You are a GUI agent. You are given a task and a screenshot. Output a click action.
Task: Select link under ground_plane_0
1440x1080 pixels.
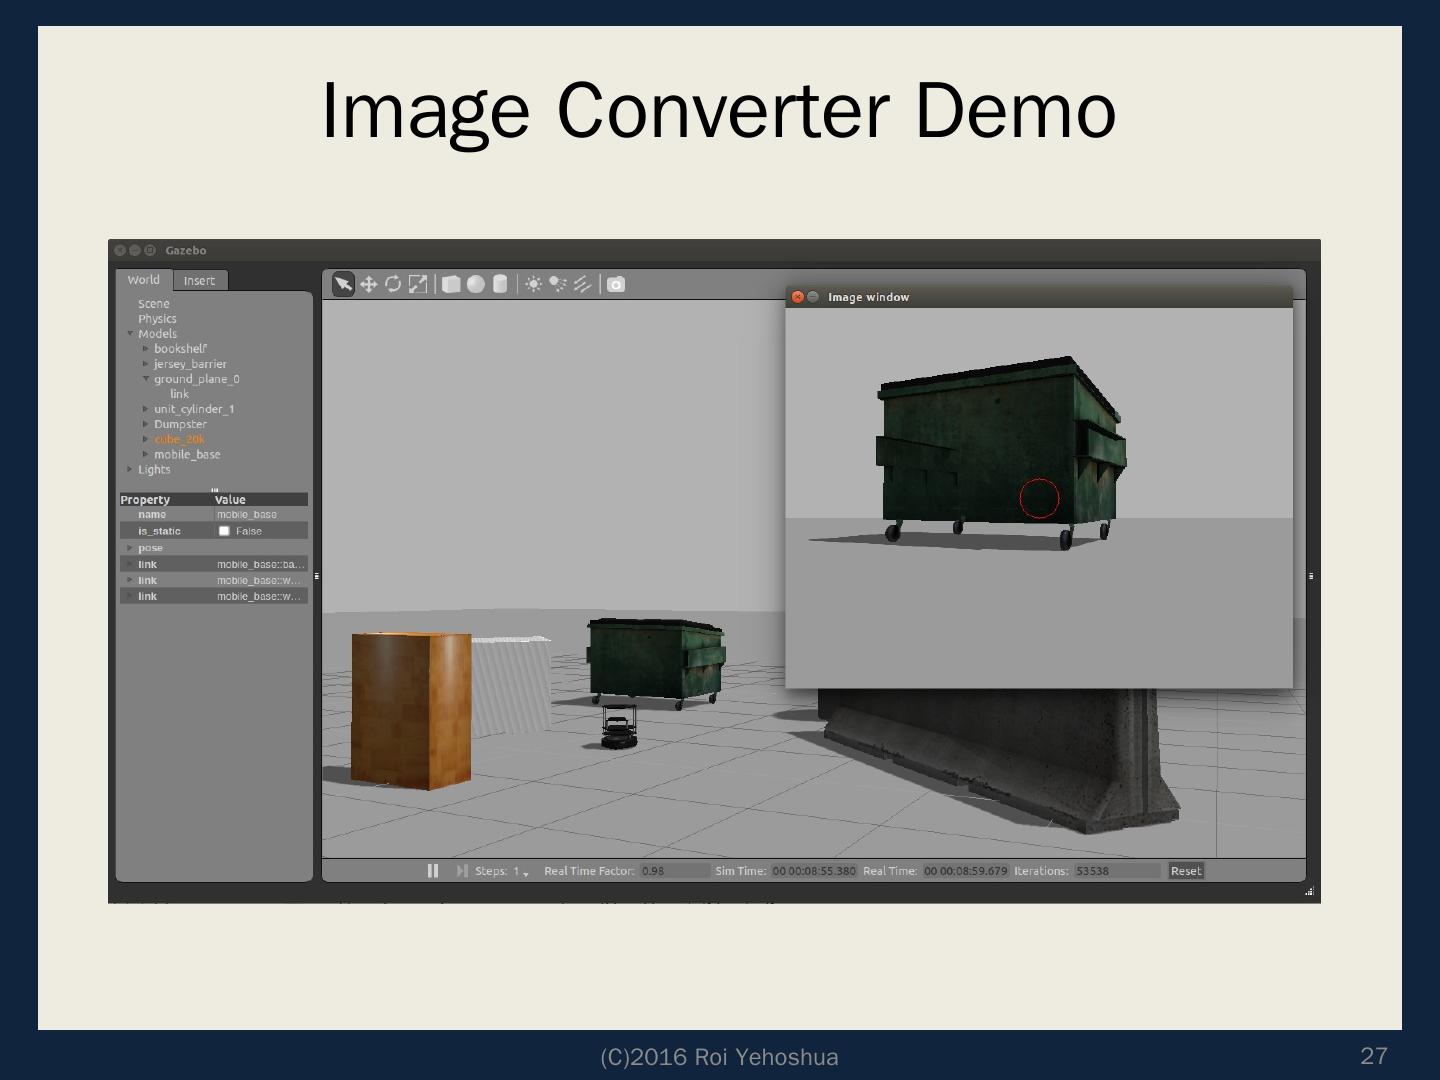pyautogui.click(x=179, y=394)
